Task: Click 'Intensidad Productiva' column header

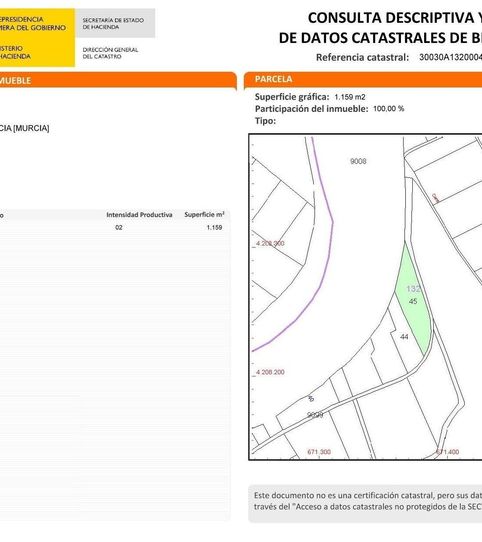Action: [x=139, y=215]
